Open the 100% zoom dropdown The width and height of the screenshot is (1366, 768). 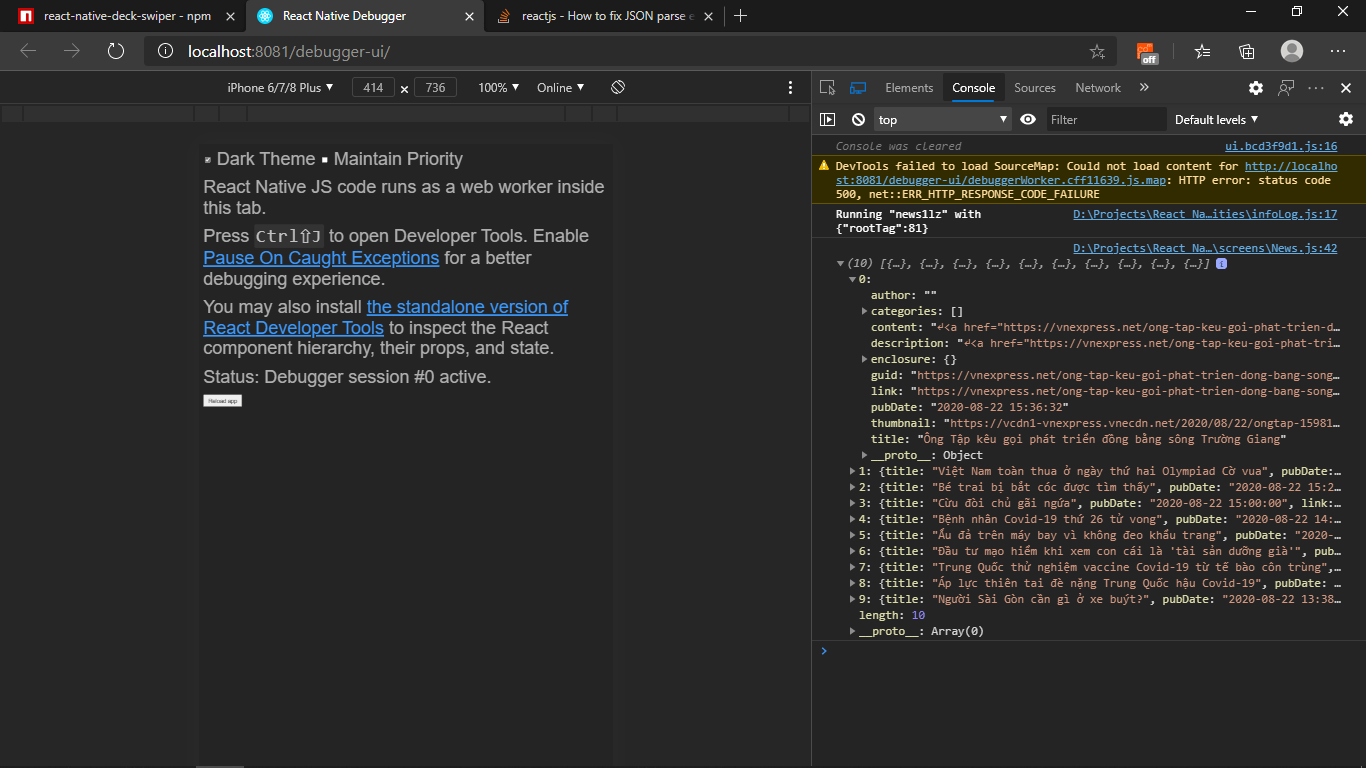click(x=499, y=88)
